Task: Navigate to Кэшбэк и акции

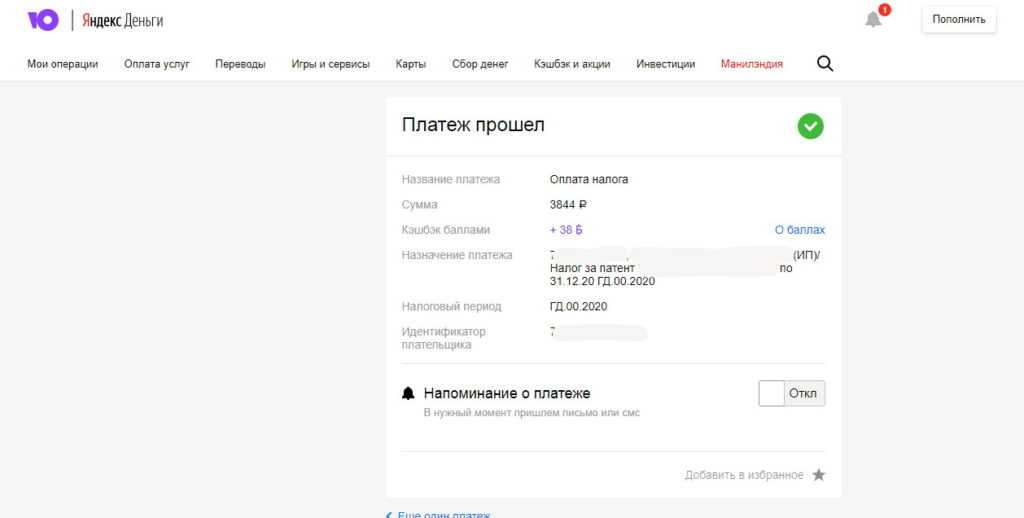Action: tap(572, 64)
